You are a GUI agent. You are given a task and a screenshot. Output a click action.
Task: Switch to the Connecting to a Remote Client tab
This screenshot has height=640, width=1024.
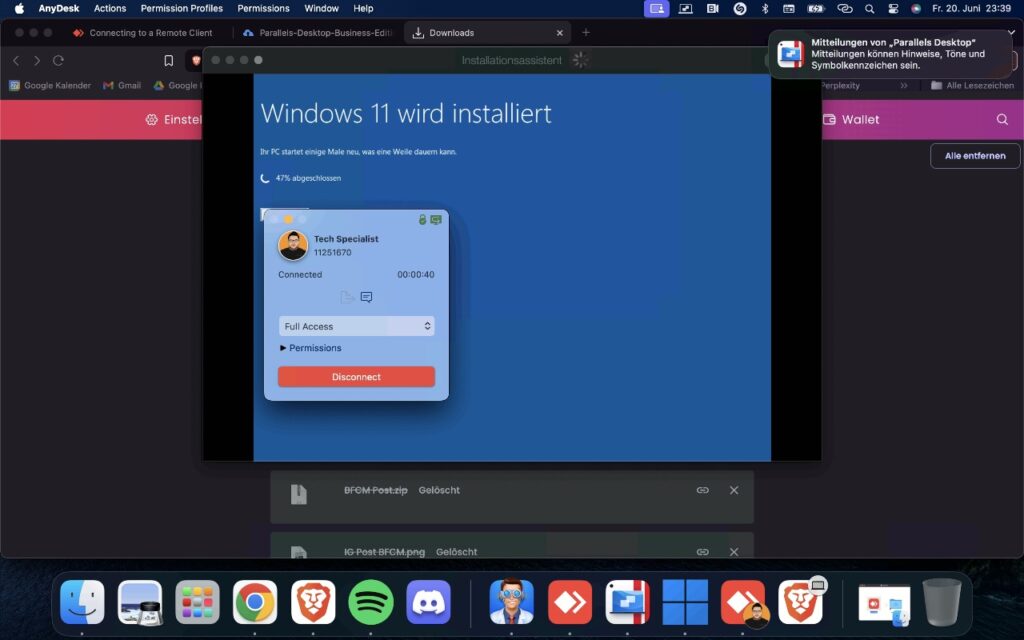(x=150, y=33)
